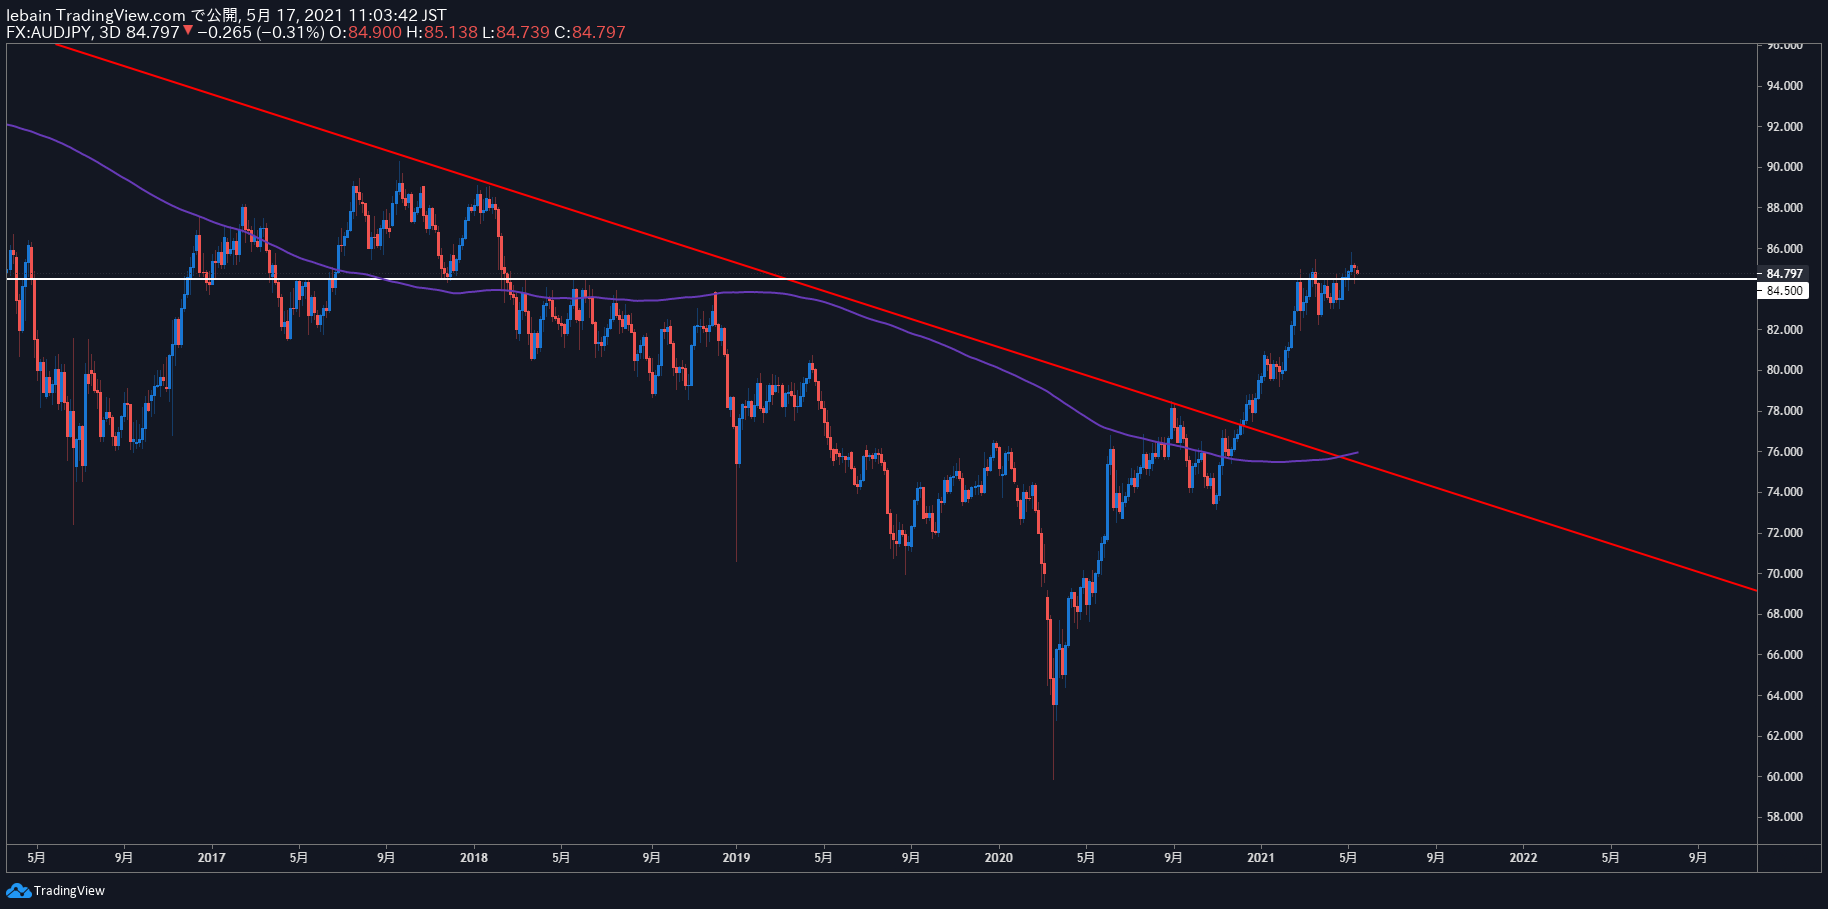Image resolution: width=1828 pixels, height=909 pixels.
Task: Click the 76.000 price axis label
Action: click(1785, 452)
